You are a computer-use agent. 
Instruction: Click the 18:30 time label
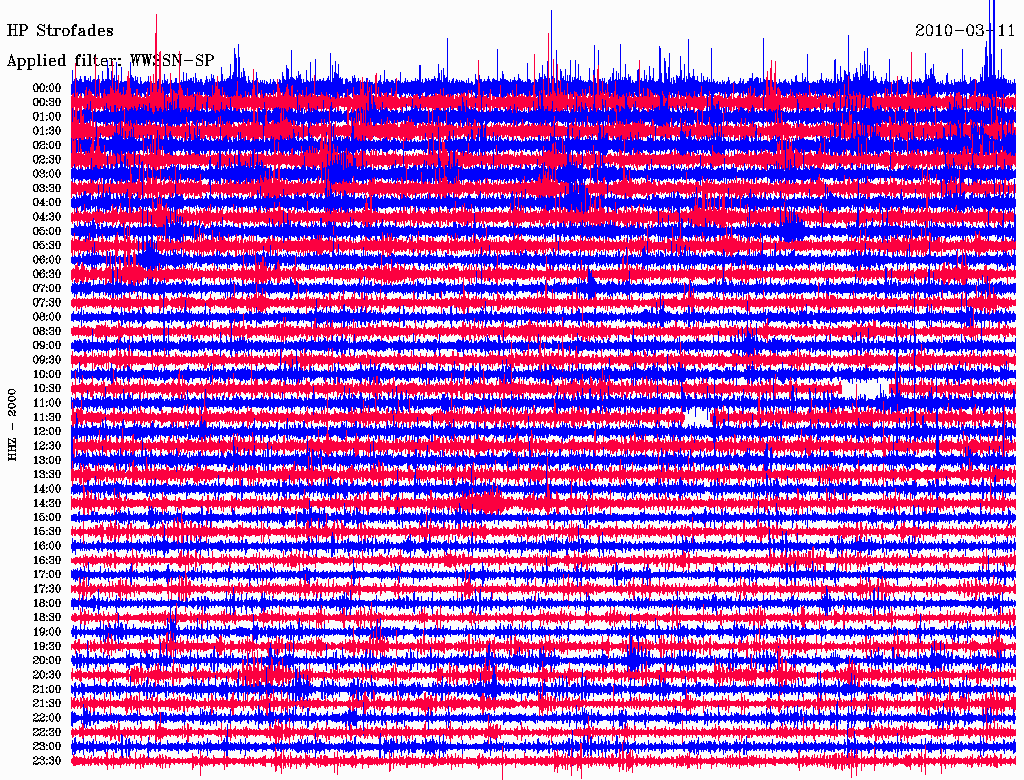pyautogui.click(x=47, y=617)
